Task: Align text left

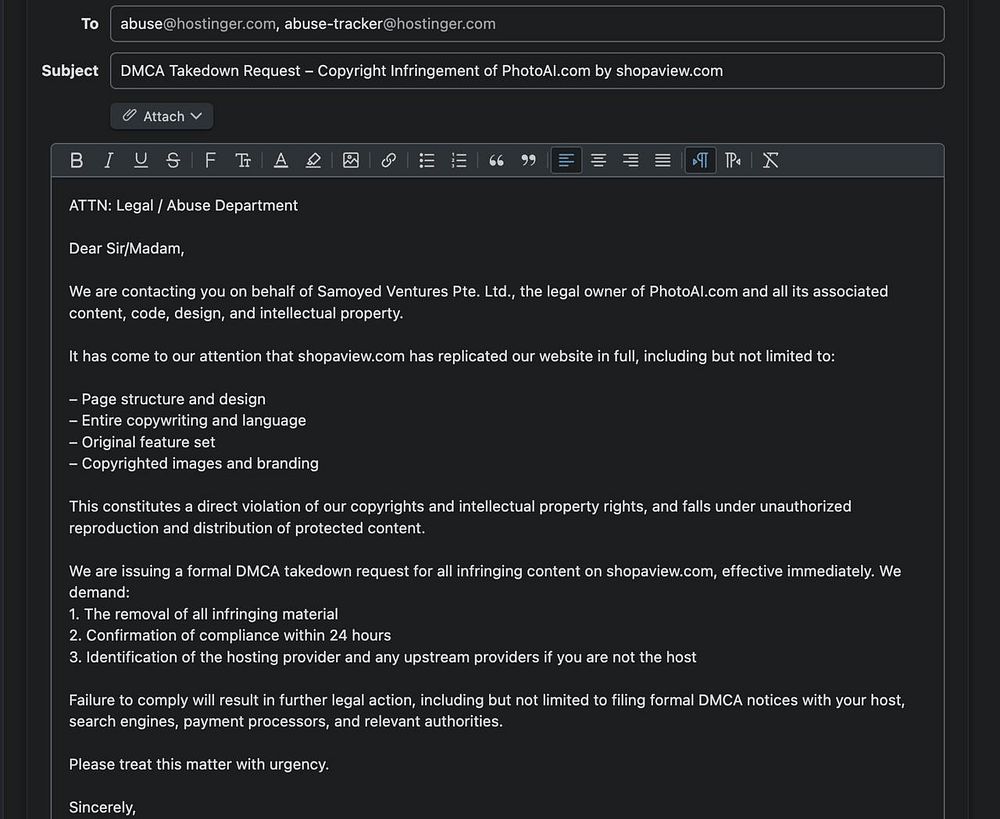Action: tap(566, 160)
